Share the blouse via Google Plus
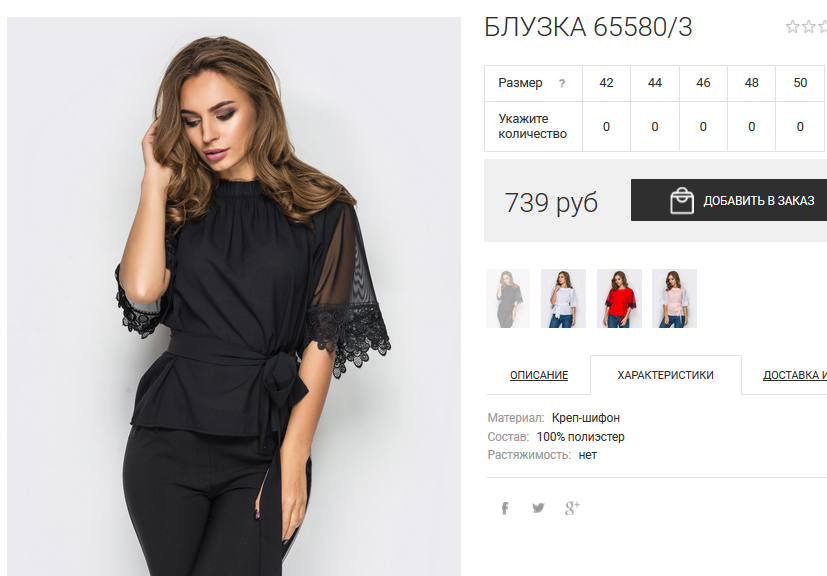Screen dimensions: 827x576 point(572,508)
